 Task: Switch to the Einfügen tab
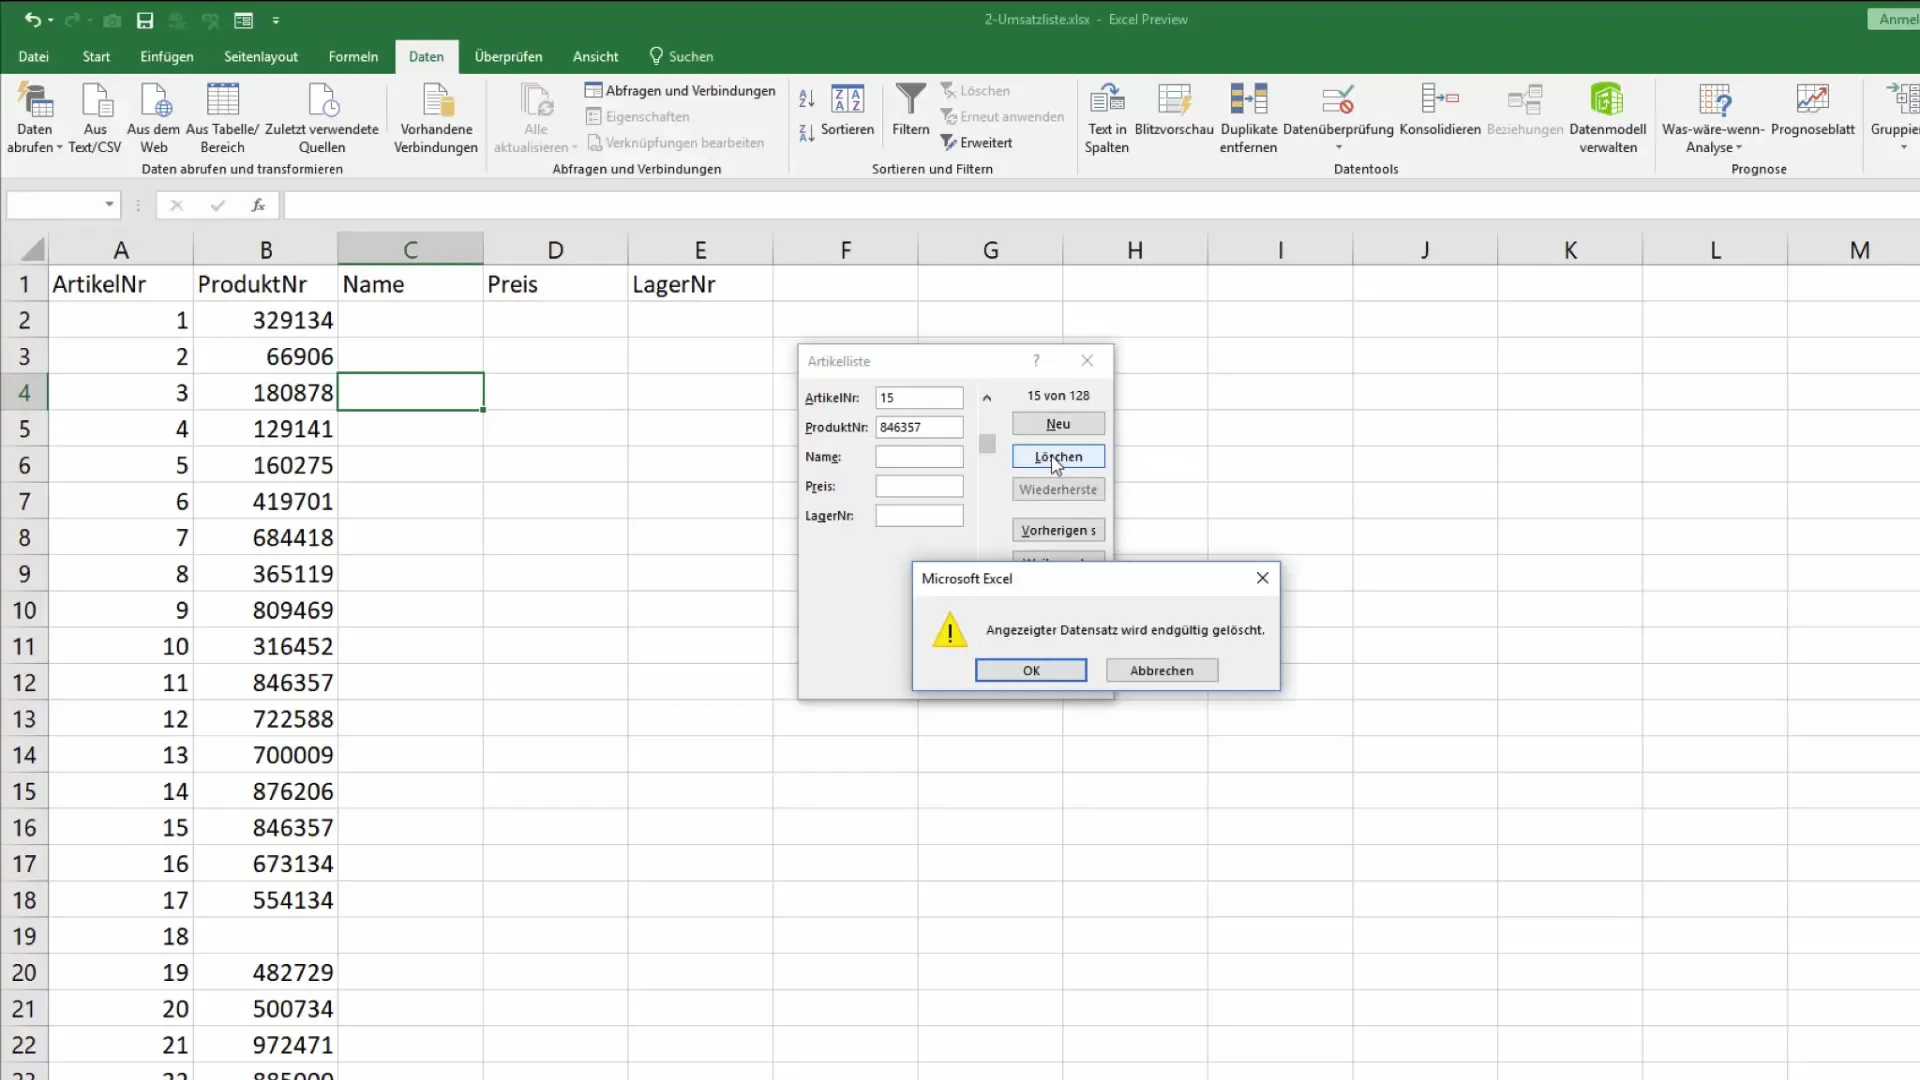(x=167, y=56)
